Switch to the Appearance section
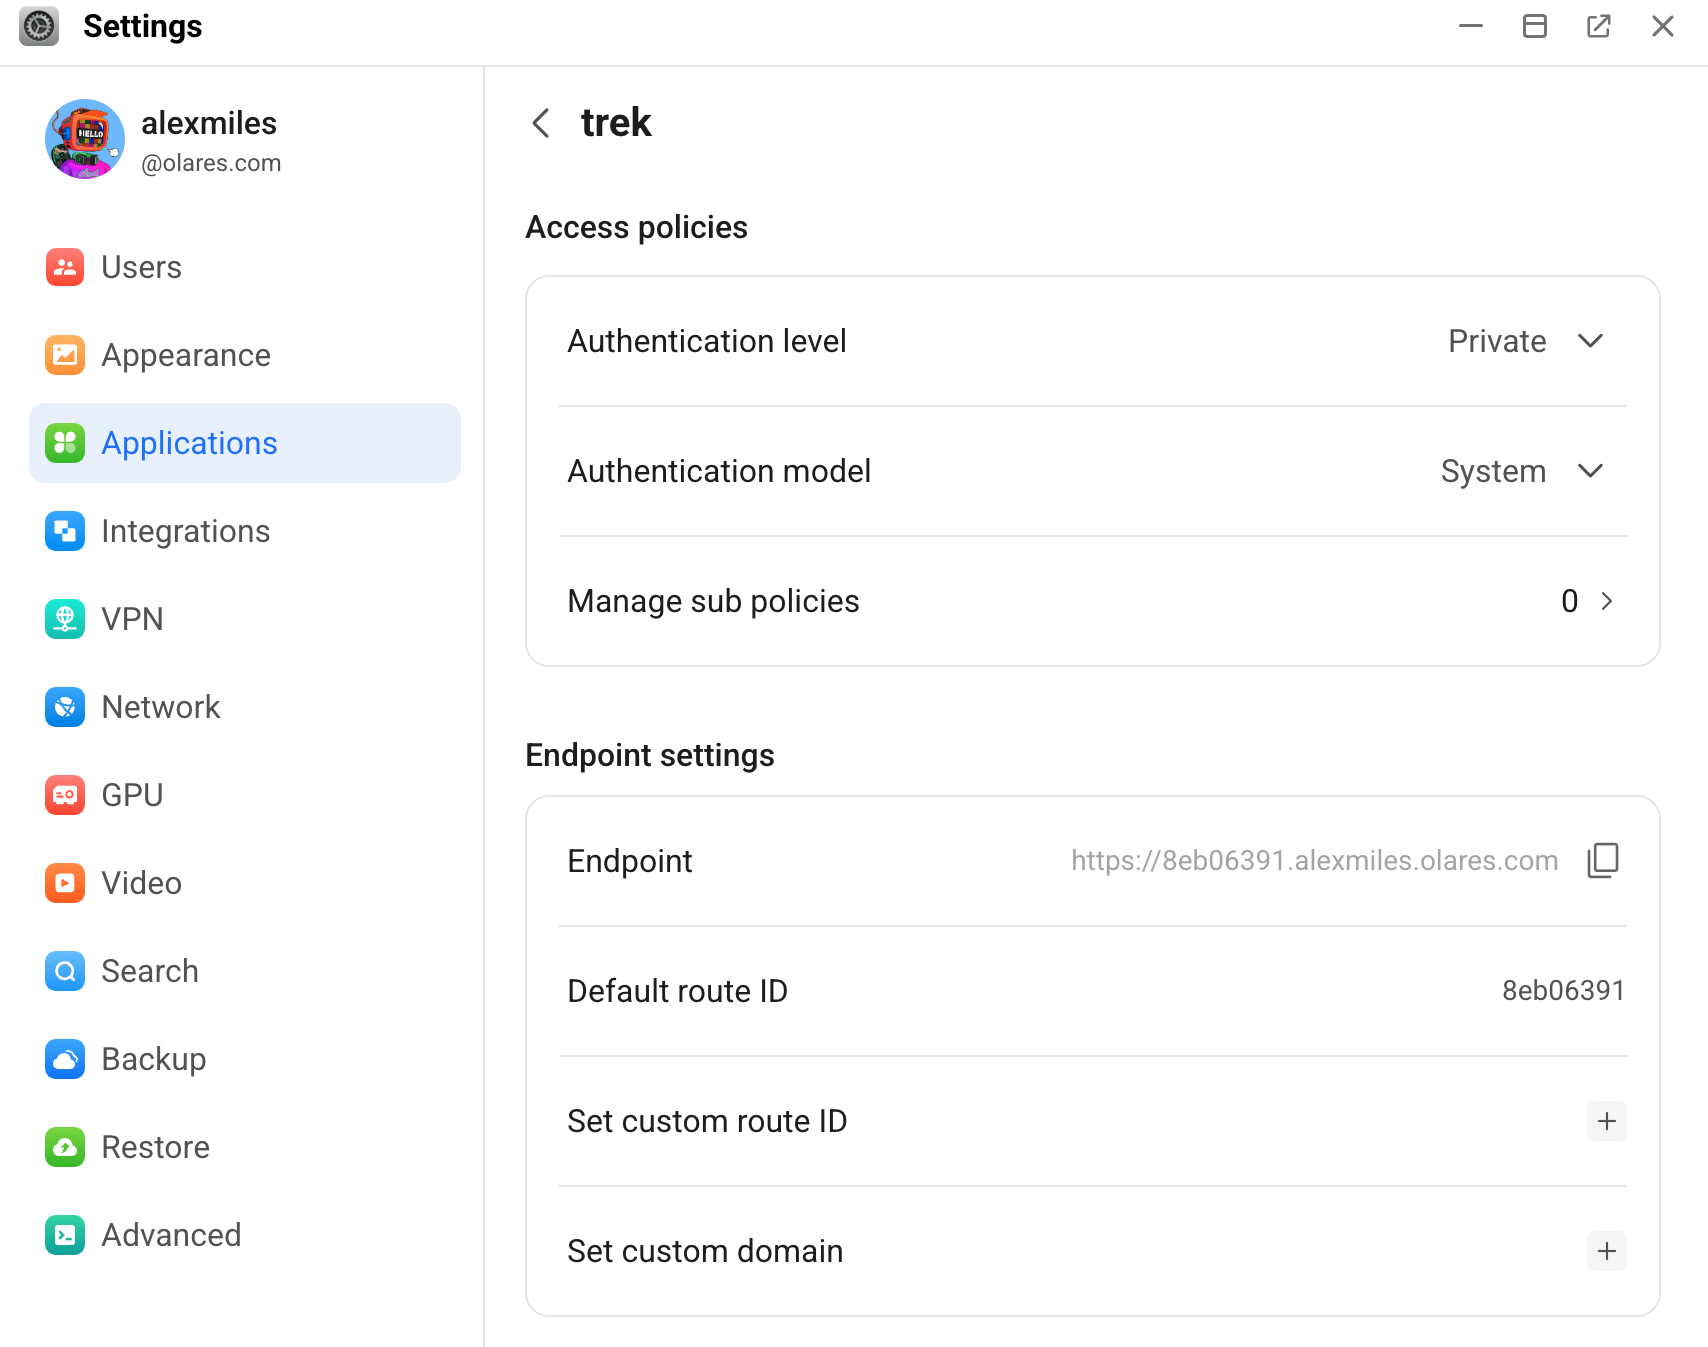The height and width of the screenshot is (1347, 1708). (186, 355)
